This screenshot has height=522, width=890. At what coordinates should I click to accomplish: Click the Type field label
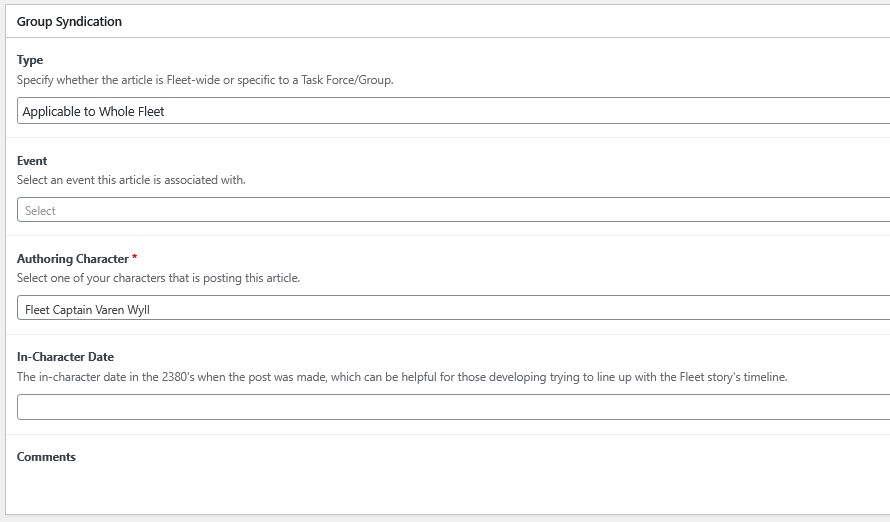coord(30,60)
